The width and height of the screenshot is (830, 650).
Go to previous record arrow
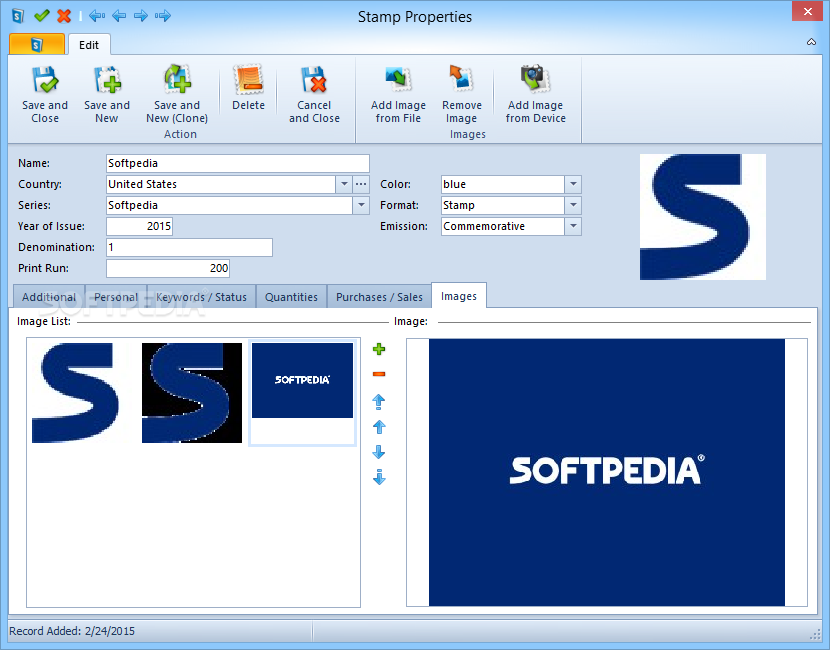pos(119,16)
